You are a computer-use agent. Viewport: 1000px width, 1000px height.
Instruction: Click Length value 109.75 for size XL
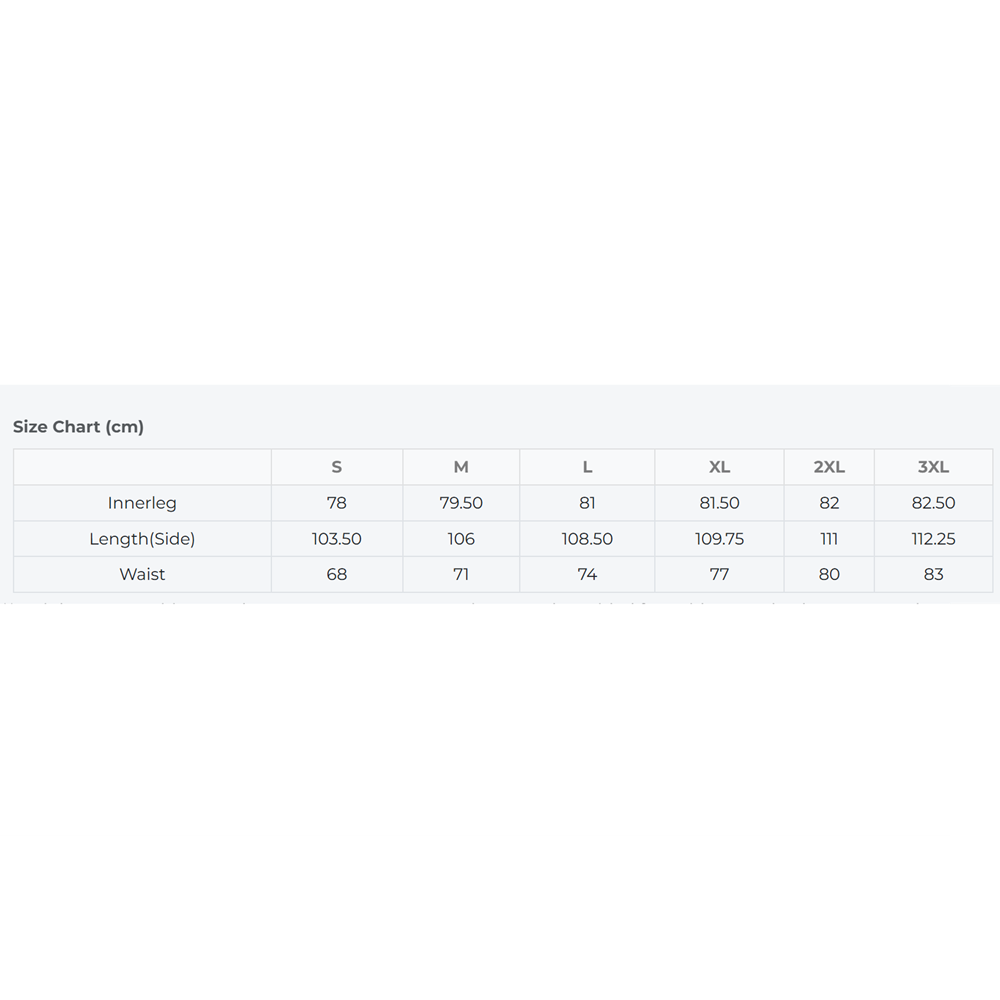719,539
